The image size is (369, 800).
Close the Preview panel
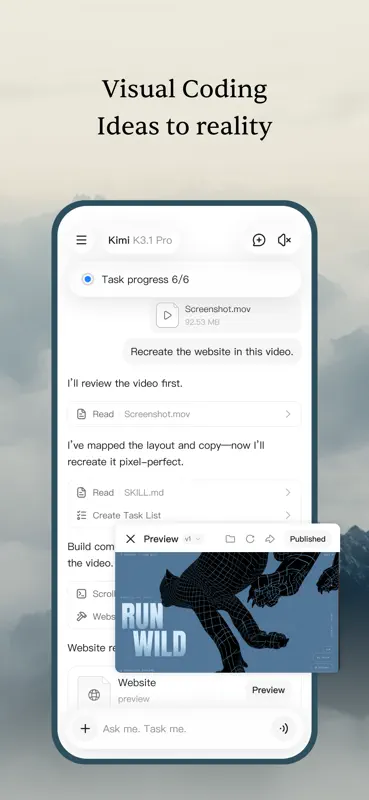tap(131, 539)
